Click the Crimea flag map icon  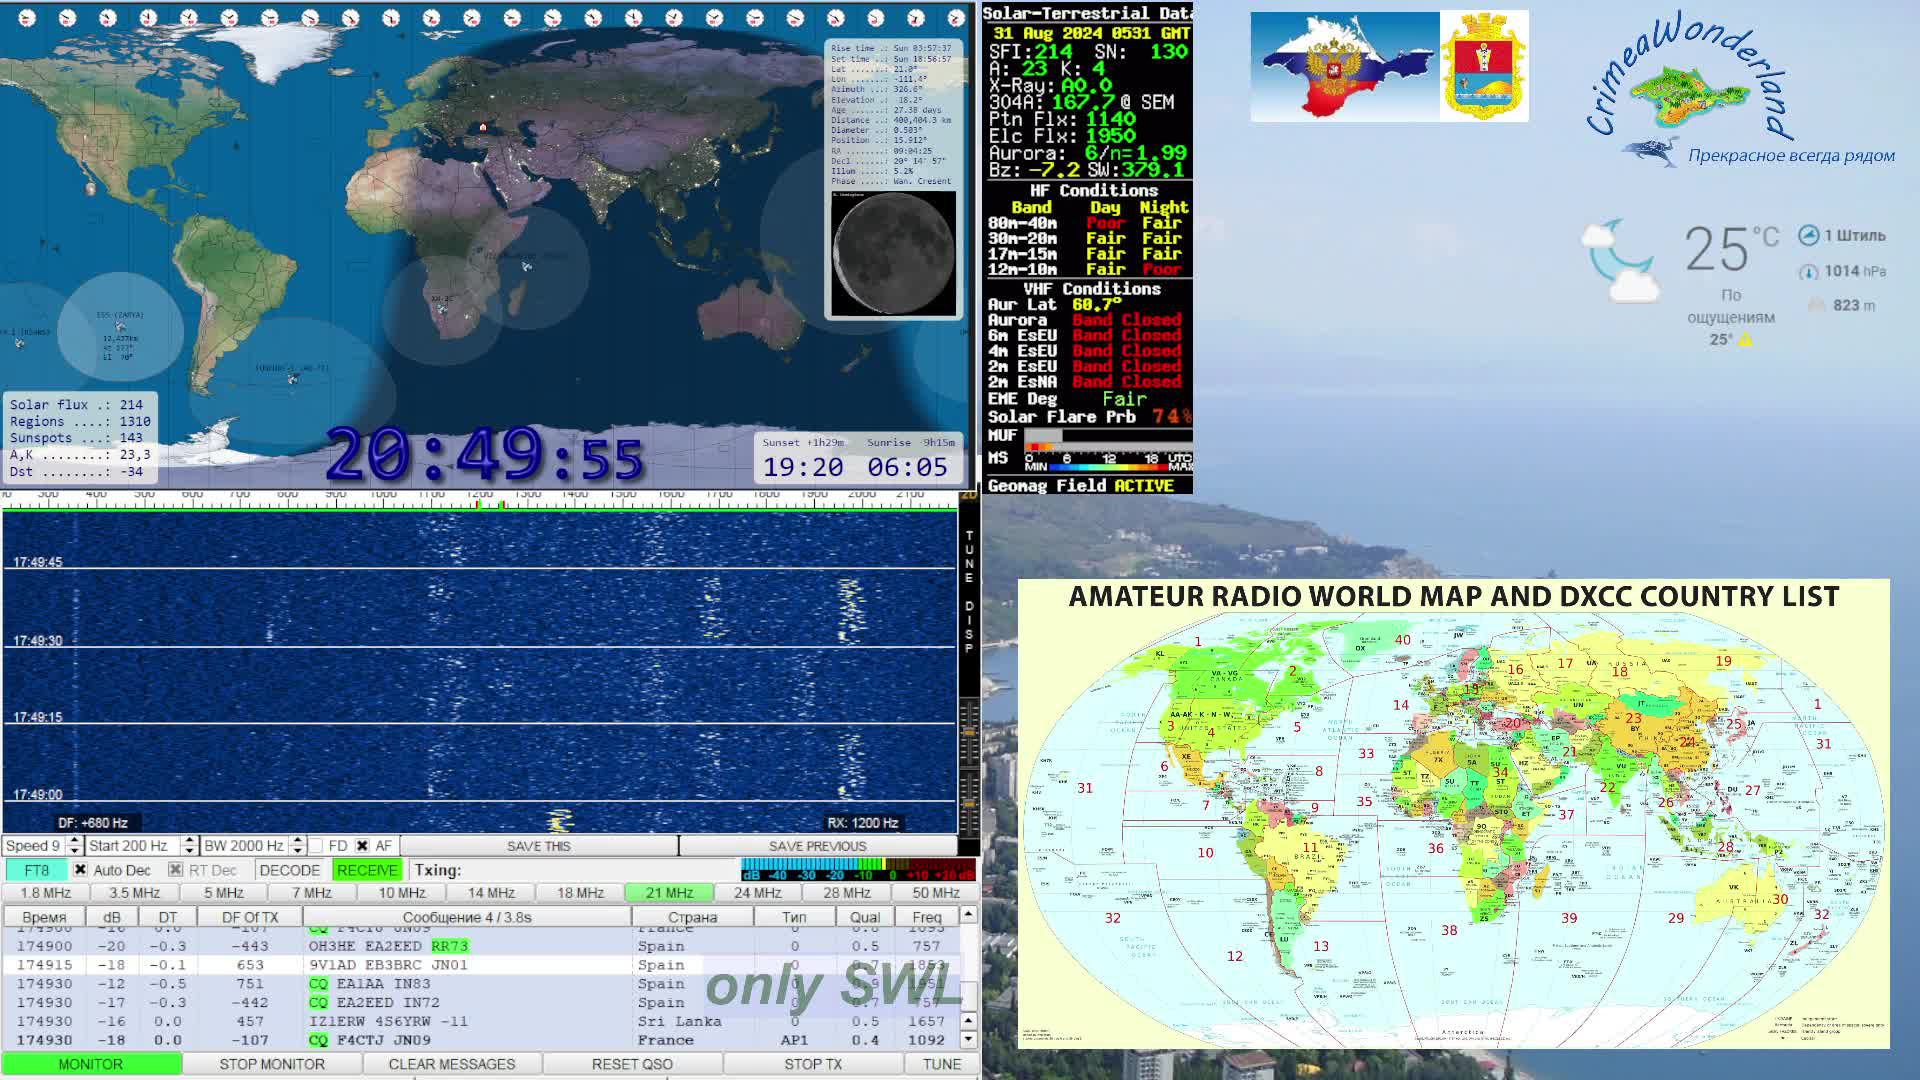1344,67
